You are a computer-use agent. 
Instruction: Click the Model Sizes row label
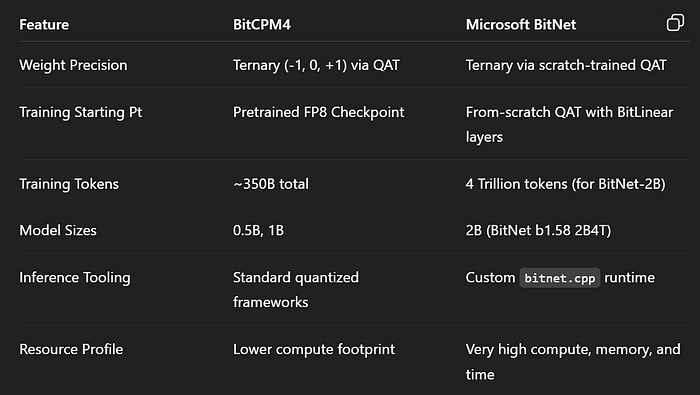pyautogui.click(x=58, y=230)
